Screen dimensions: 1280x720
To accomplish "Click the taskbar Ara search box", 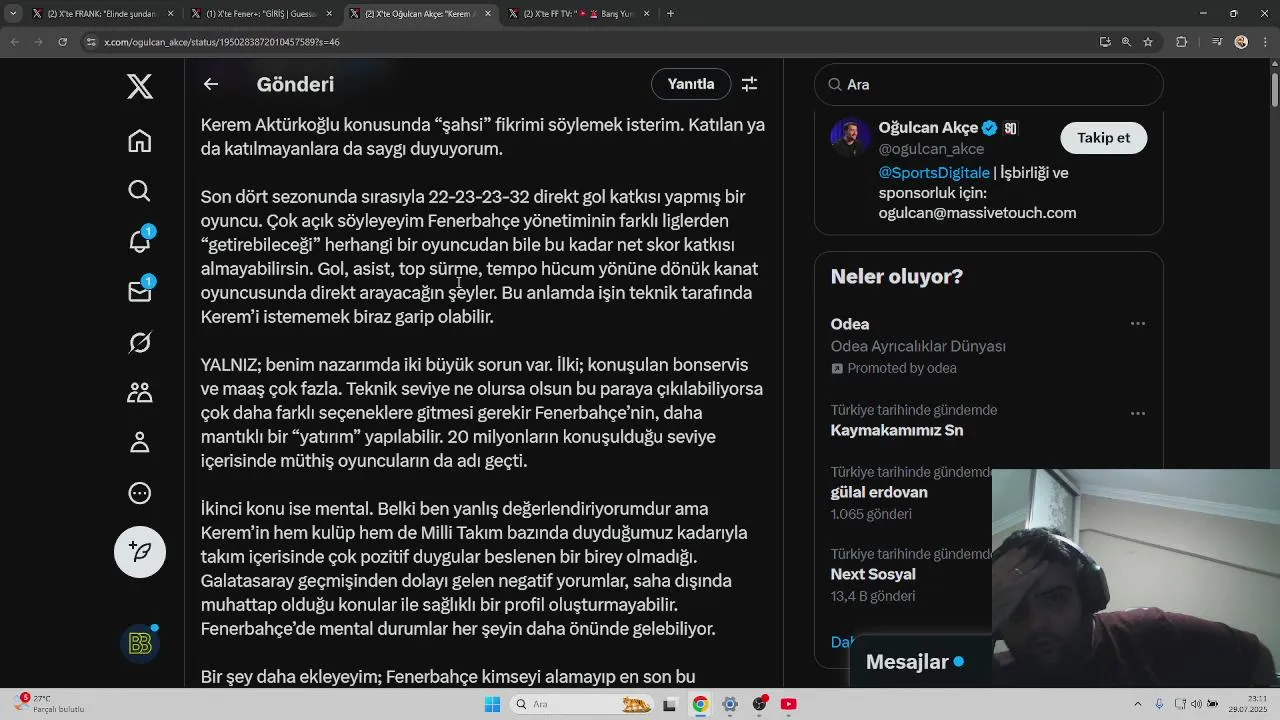I will (x=581, y=704).
